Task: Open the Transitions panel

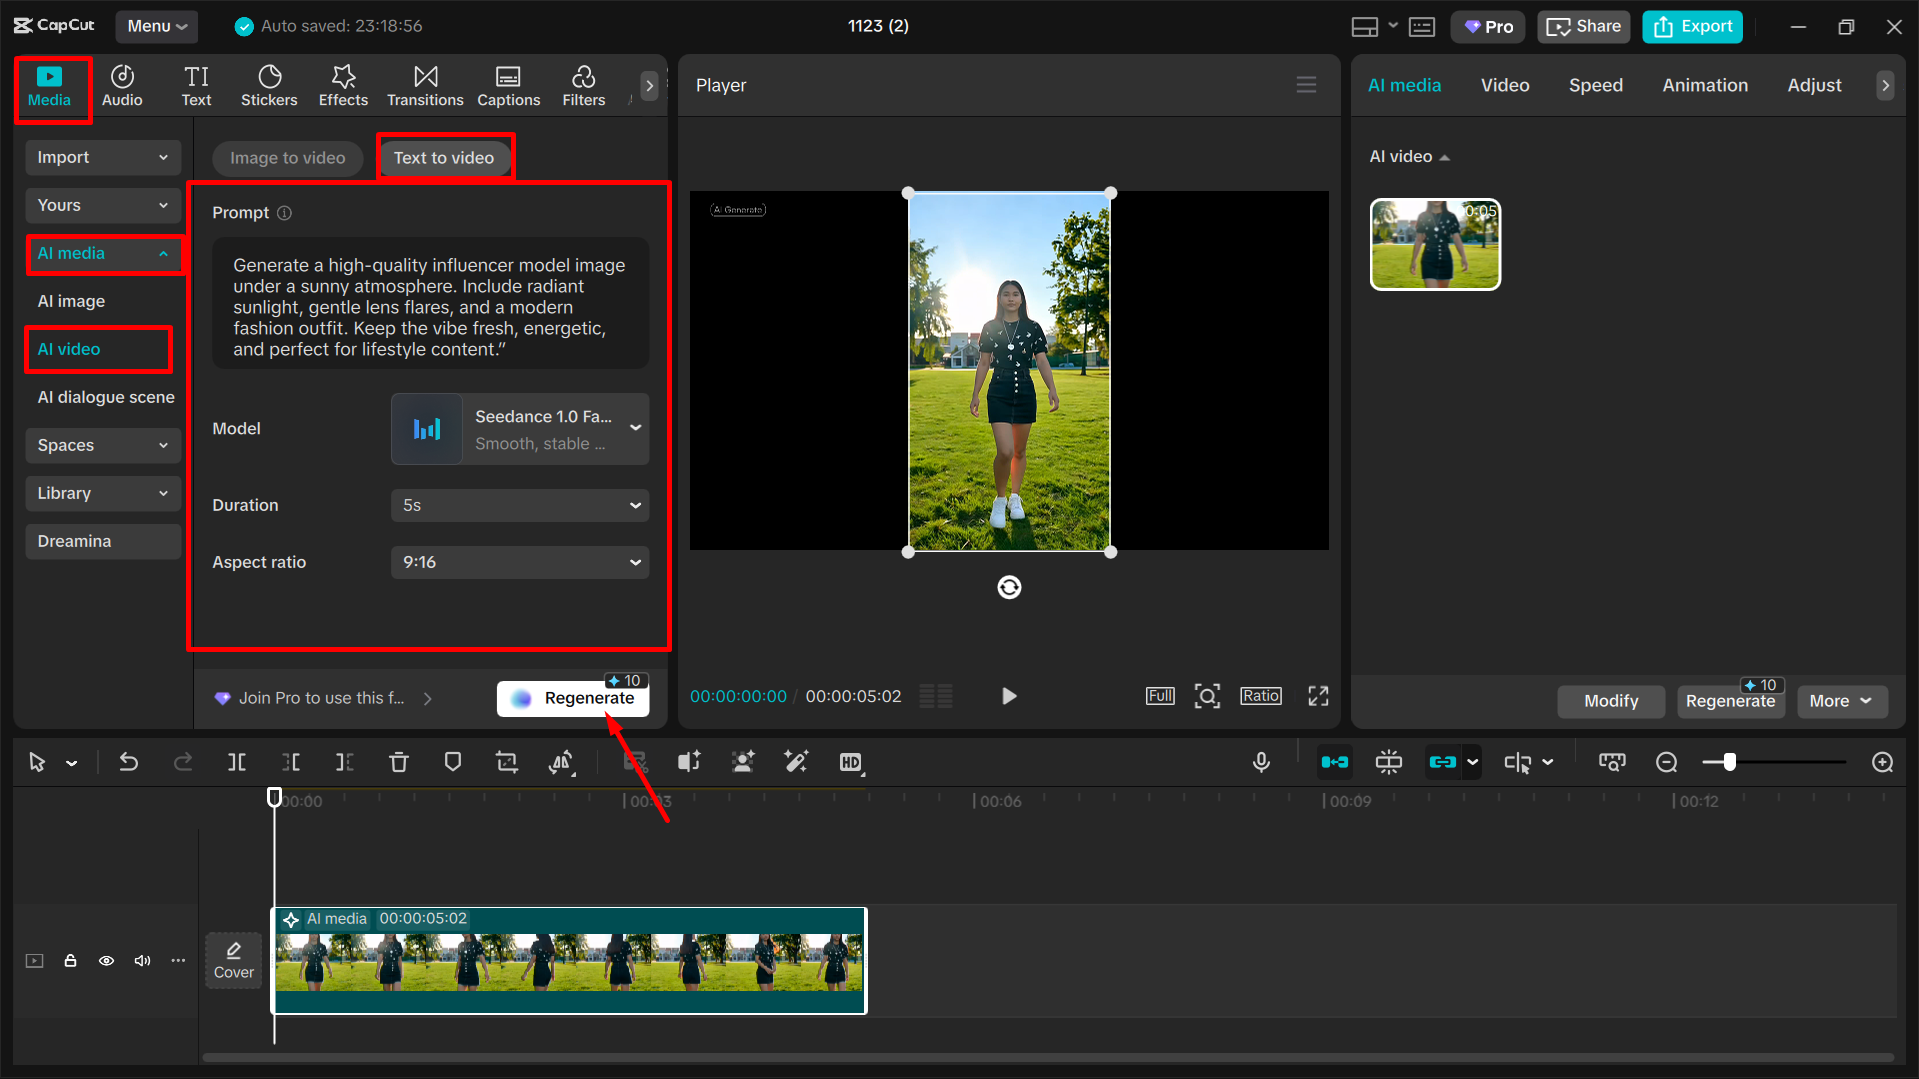Action: tap(425, 85)
